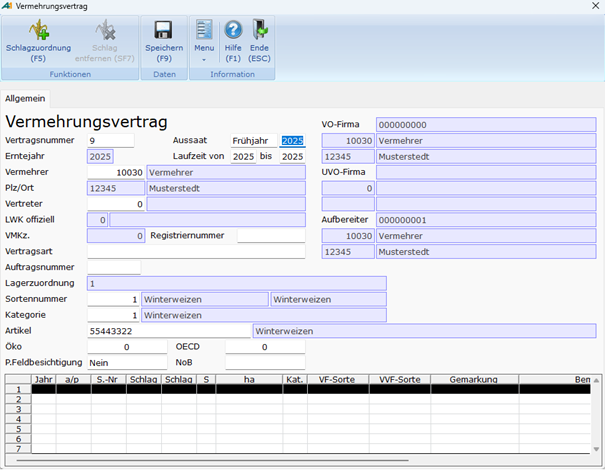Click the highlighted Aussaat year 2025
The image size is (605, 471).
(x=292, y=141)
